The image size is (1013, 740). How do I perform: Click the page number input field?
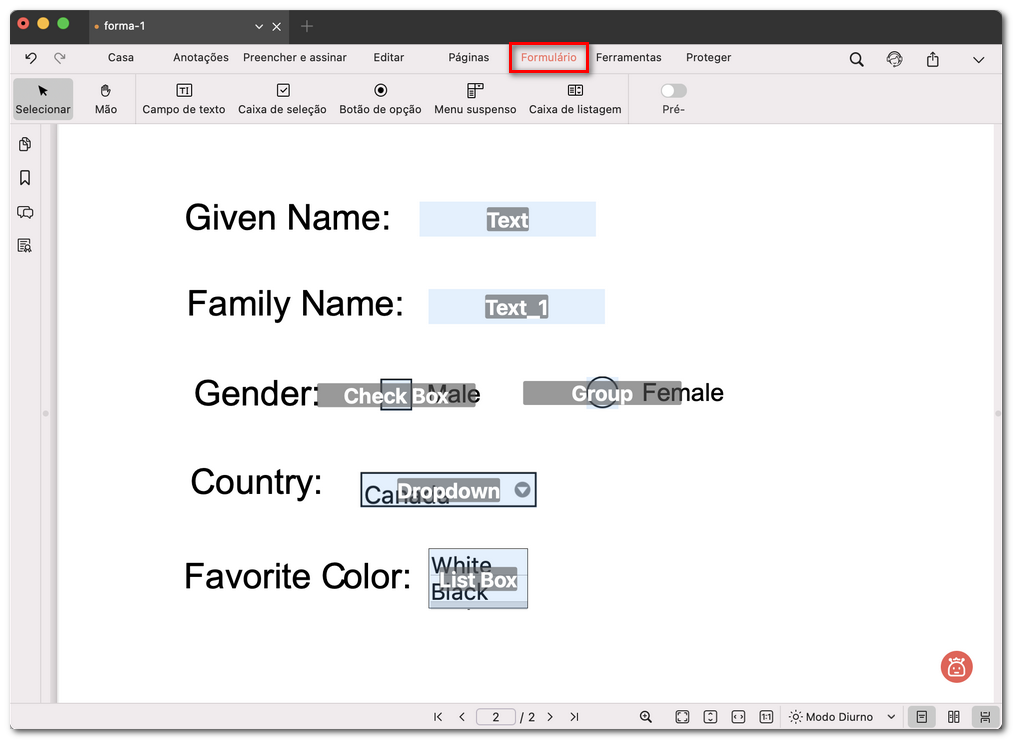point(496,716)
